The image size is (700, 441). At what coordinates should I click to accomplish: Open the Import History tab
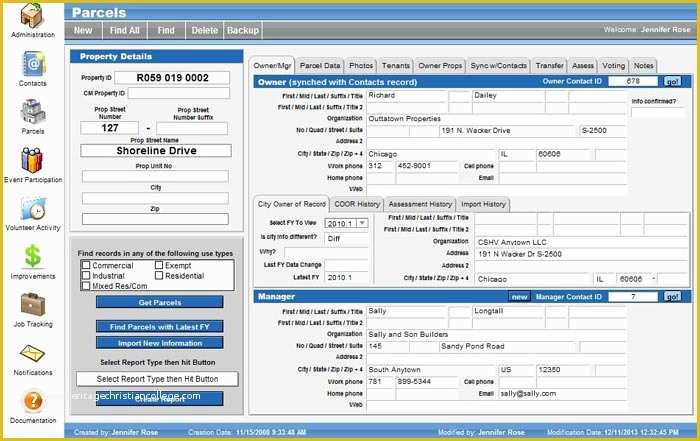coord(483,204)
